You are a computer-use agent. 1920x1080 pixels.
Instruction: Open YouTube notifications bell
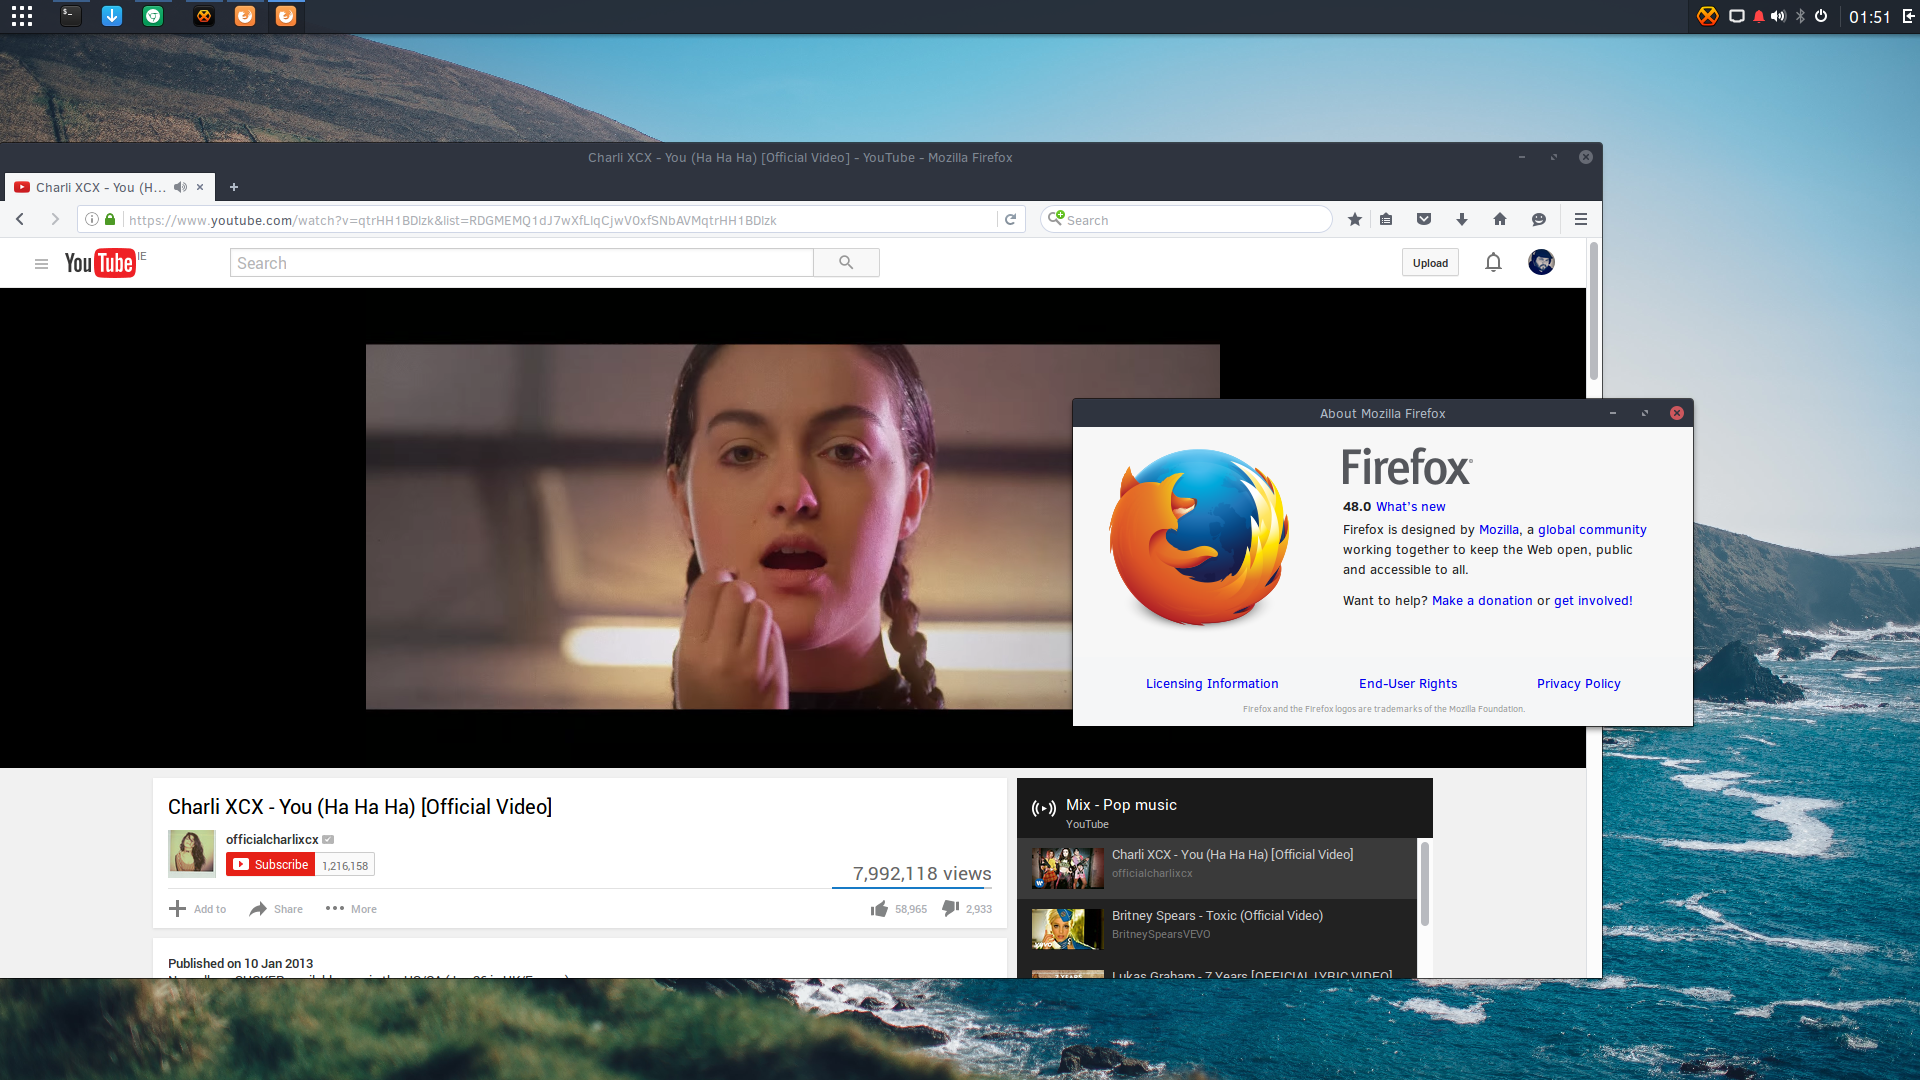click(x=1493, y=263)
